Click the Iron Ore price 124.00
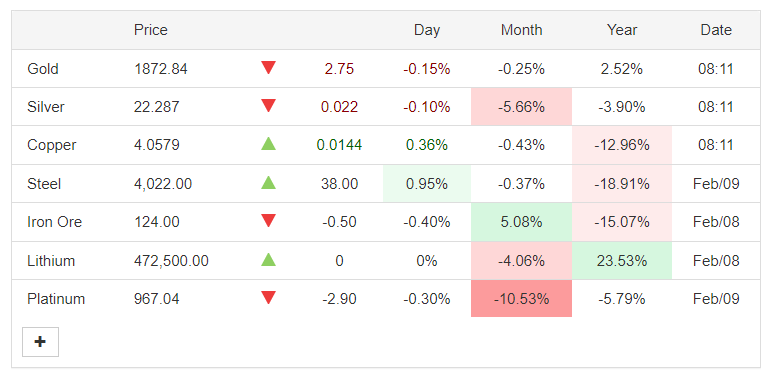The height and width of the screenshot is (378, 772). (x=157, y=222)
